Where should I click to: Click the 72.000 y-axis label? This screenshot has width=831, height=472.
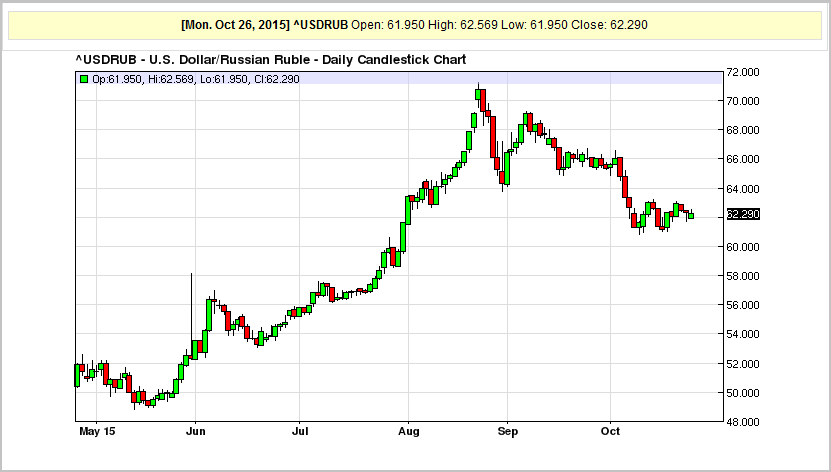[742, 72]
